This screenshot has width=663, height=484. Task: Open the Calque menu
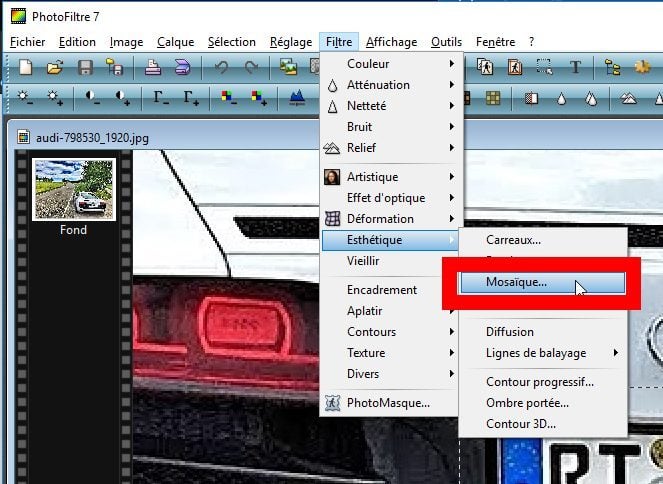[x=175, y=42]
